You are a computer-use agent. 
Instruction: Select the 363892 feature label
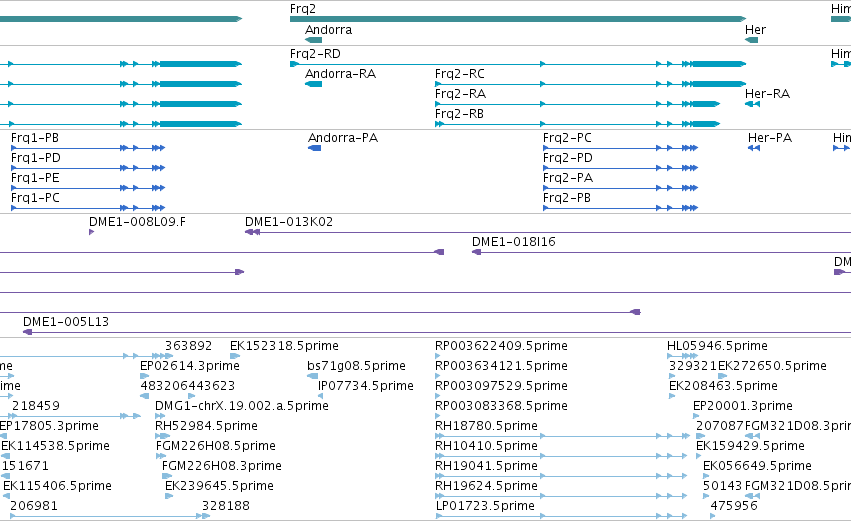point(188,346)
